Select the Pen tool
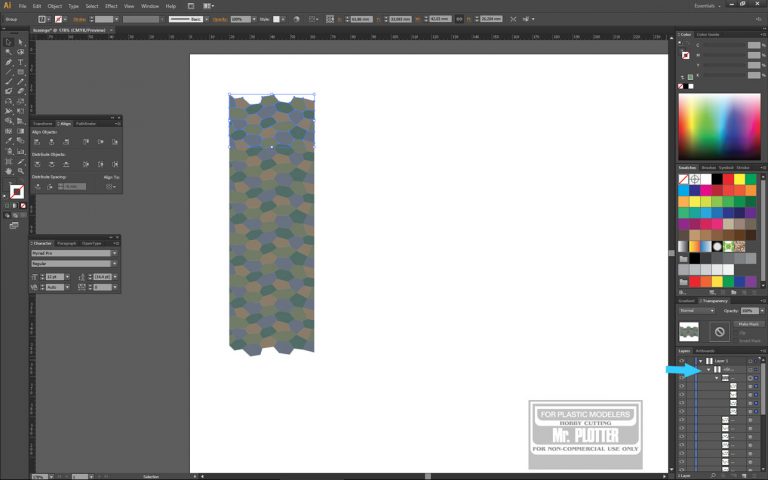The height and width of the screenshot is (480, 768). pyautogui.click(x=9, y=62)
